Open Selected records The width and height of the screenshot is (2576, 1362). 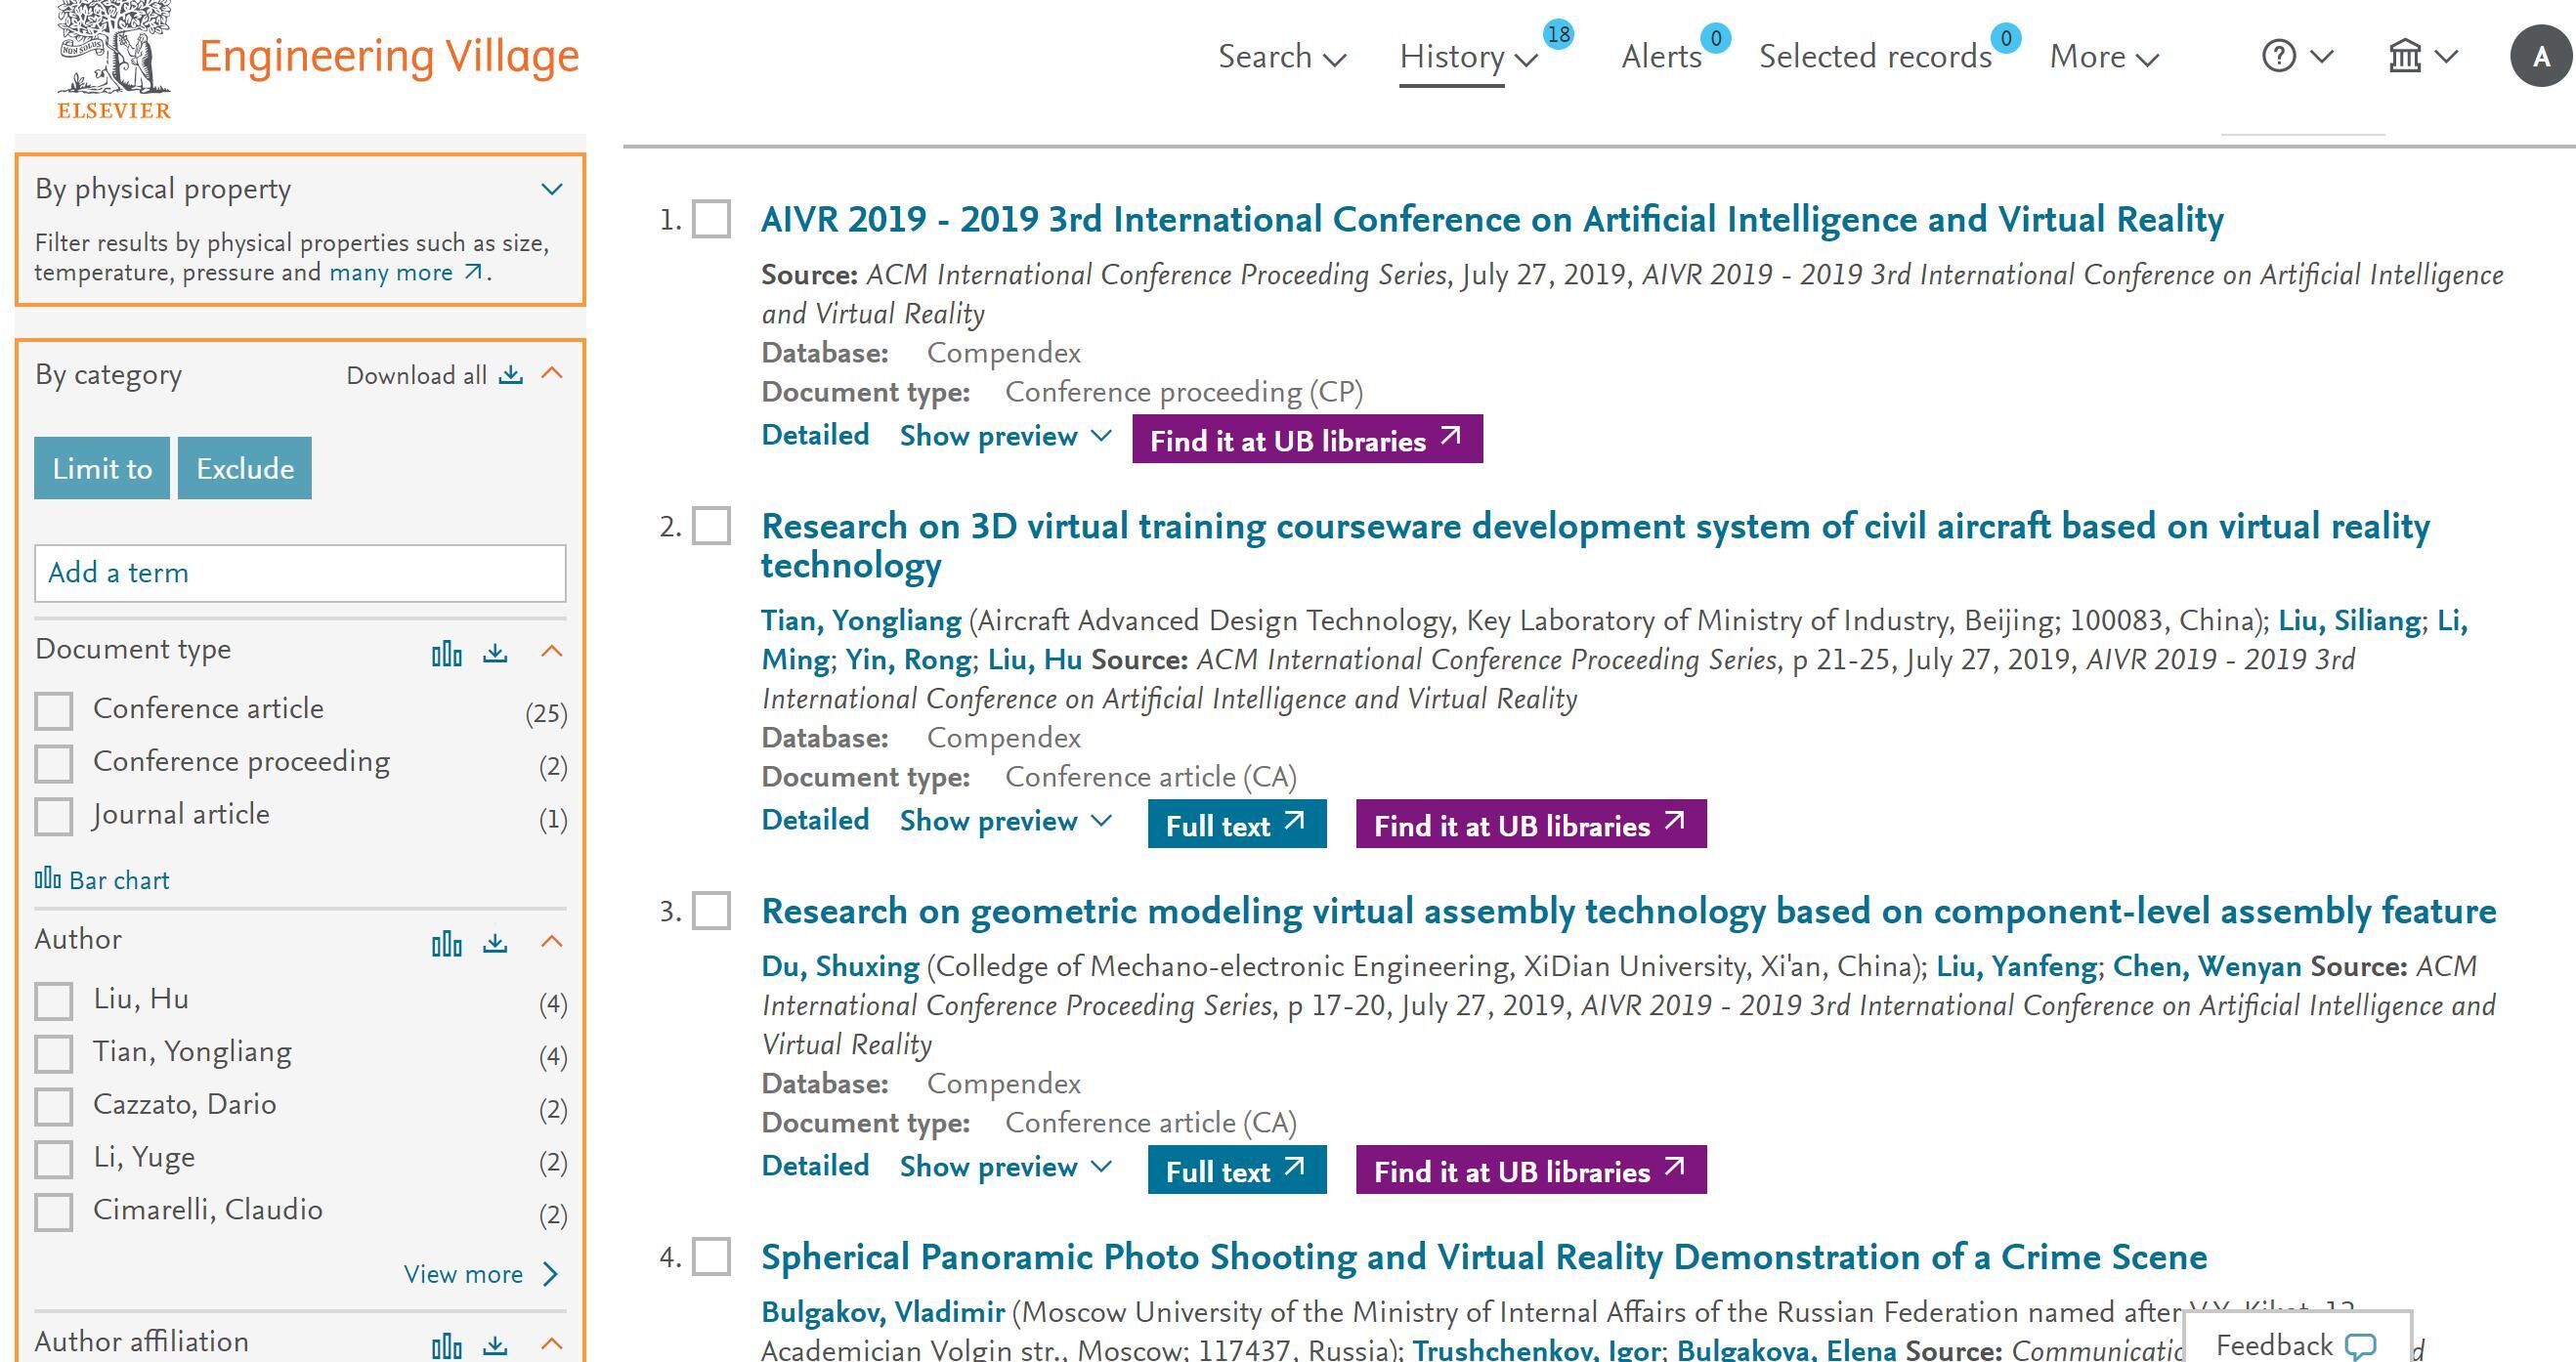tap(1875, 57)
